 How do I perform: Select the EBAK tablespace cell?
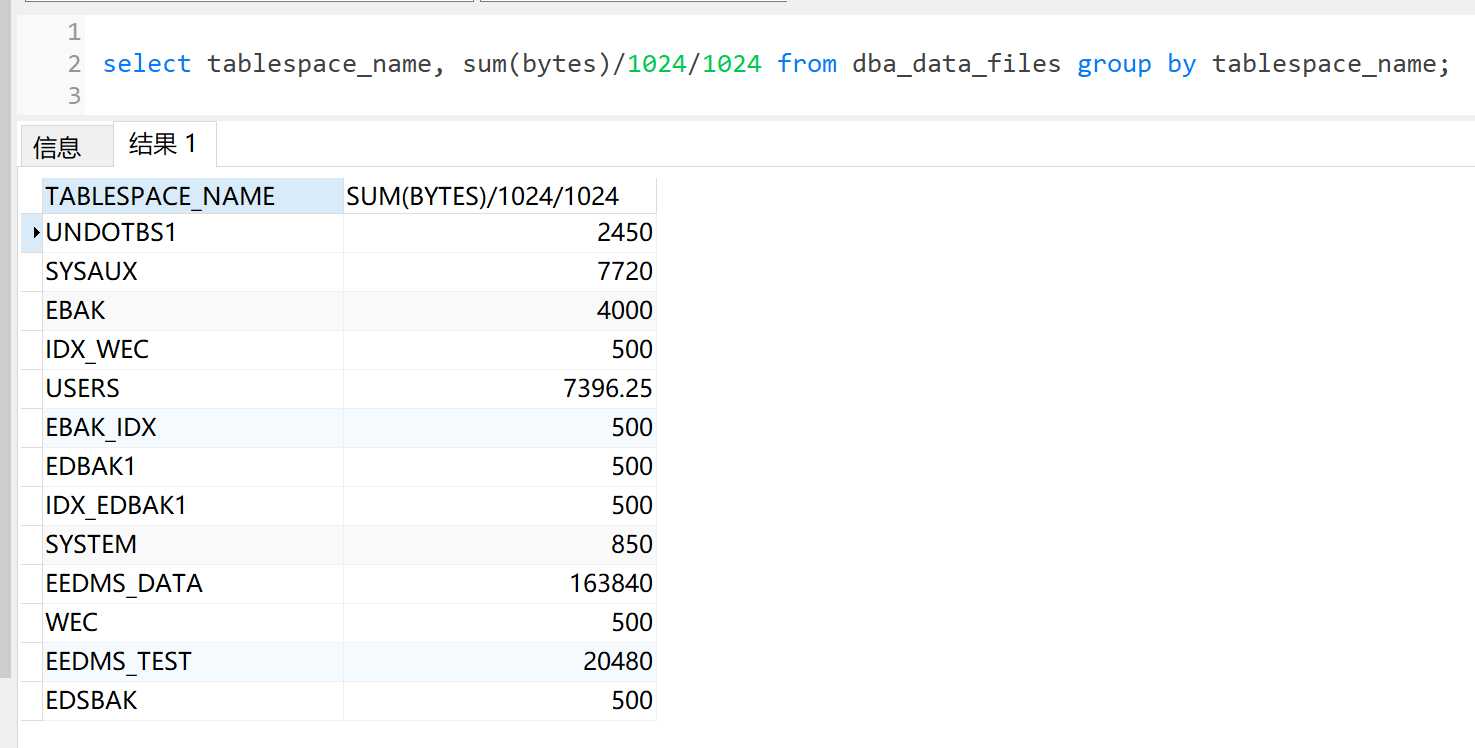coord(193,311)
